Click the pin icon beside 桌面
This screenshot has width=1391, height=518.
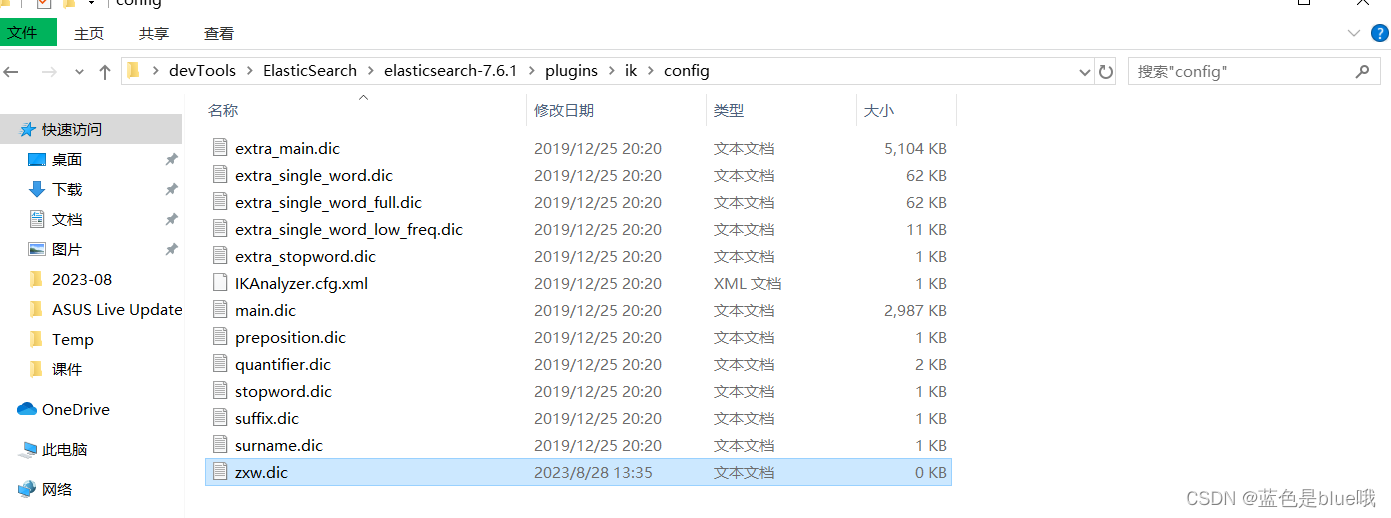(171, 160)
